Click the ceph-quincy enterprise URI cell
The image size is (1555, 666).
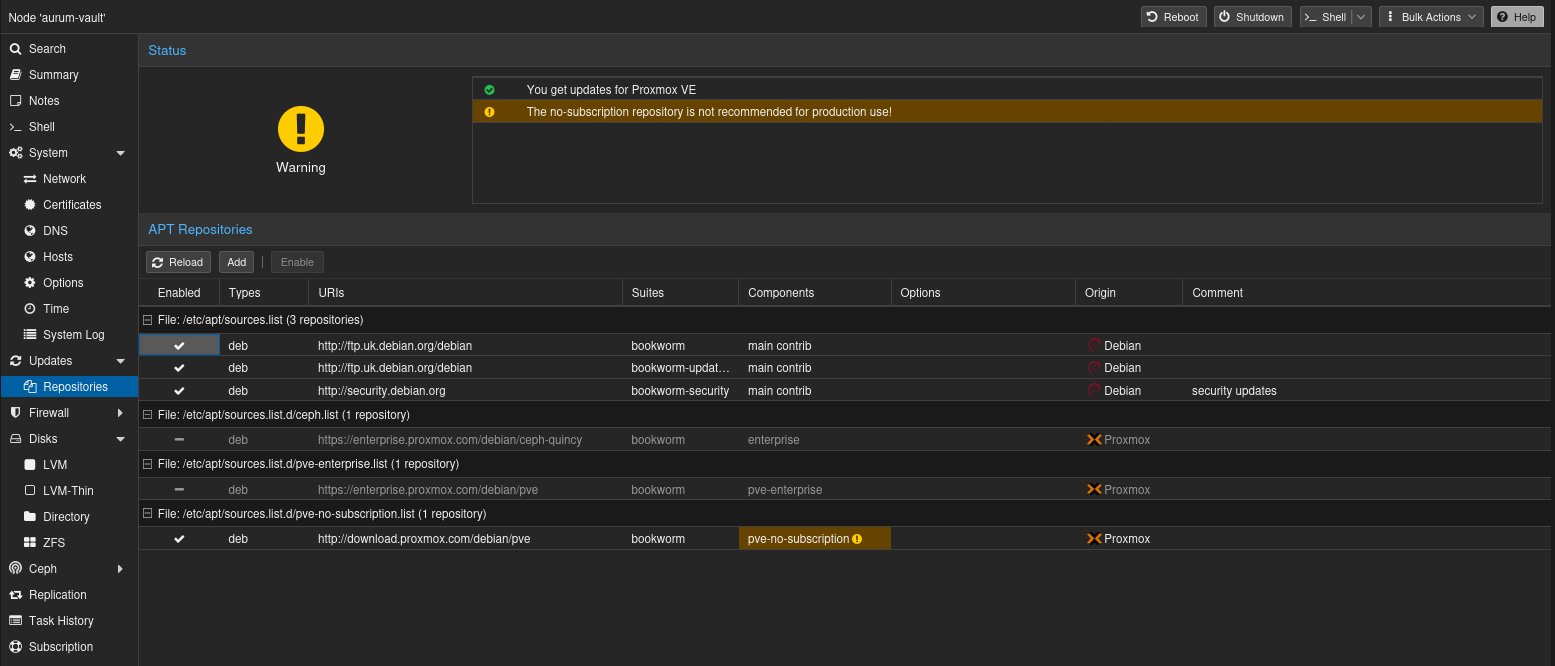click(x=465, y=440)
